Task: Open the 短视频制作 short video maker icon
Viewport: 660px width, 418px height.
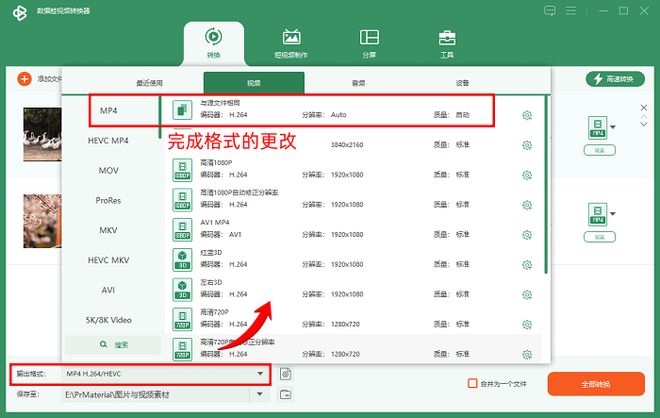Action: coord(291,41)
